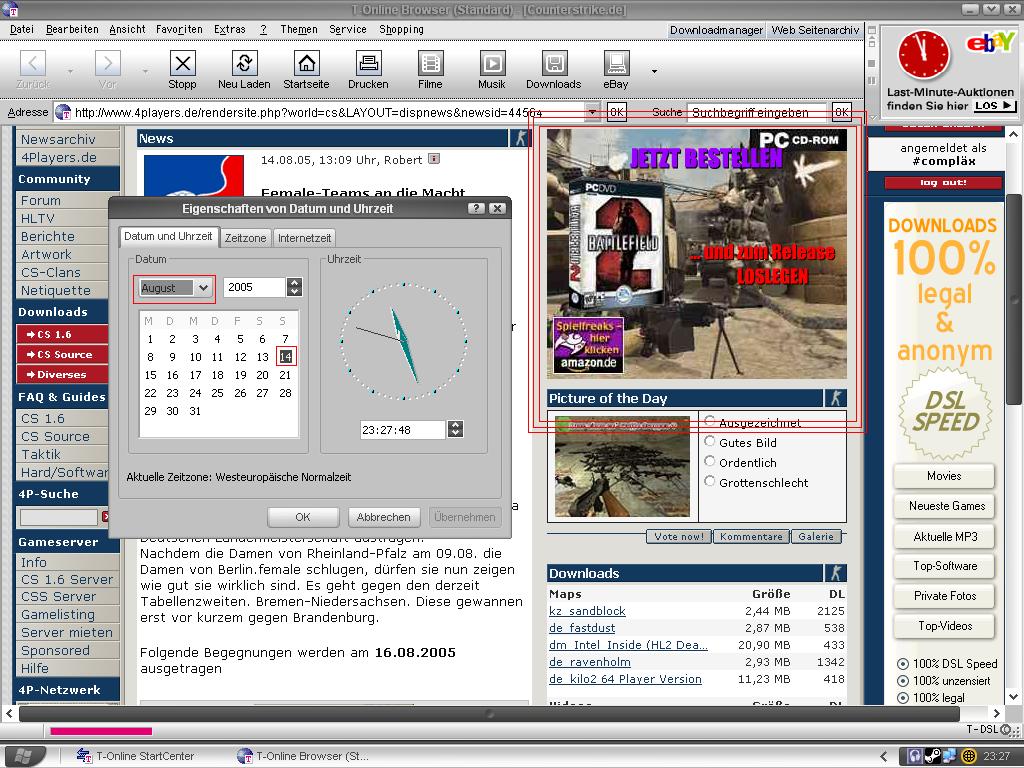Click the Vote now! button

tap(679, 536)
